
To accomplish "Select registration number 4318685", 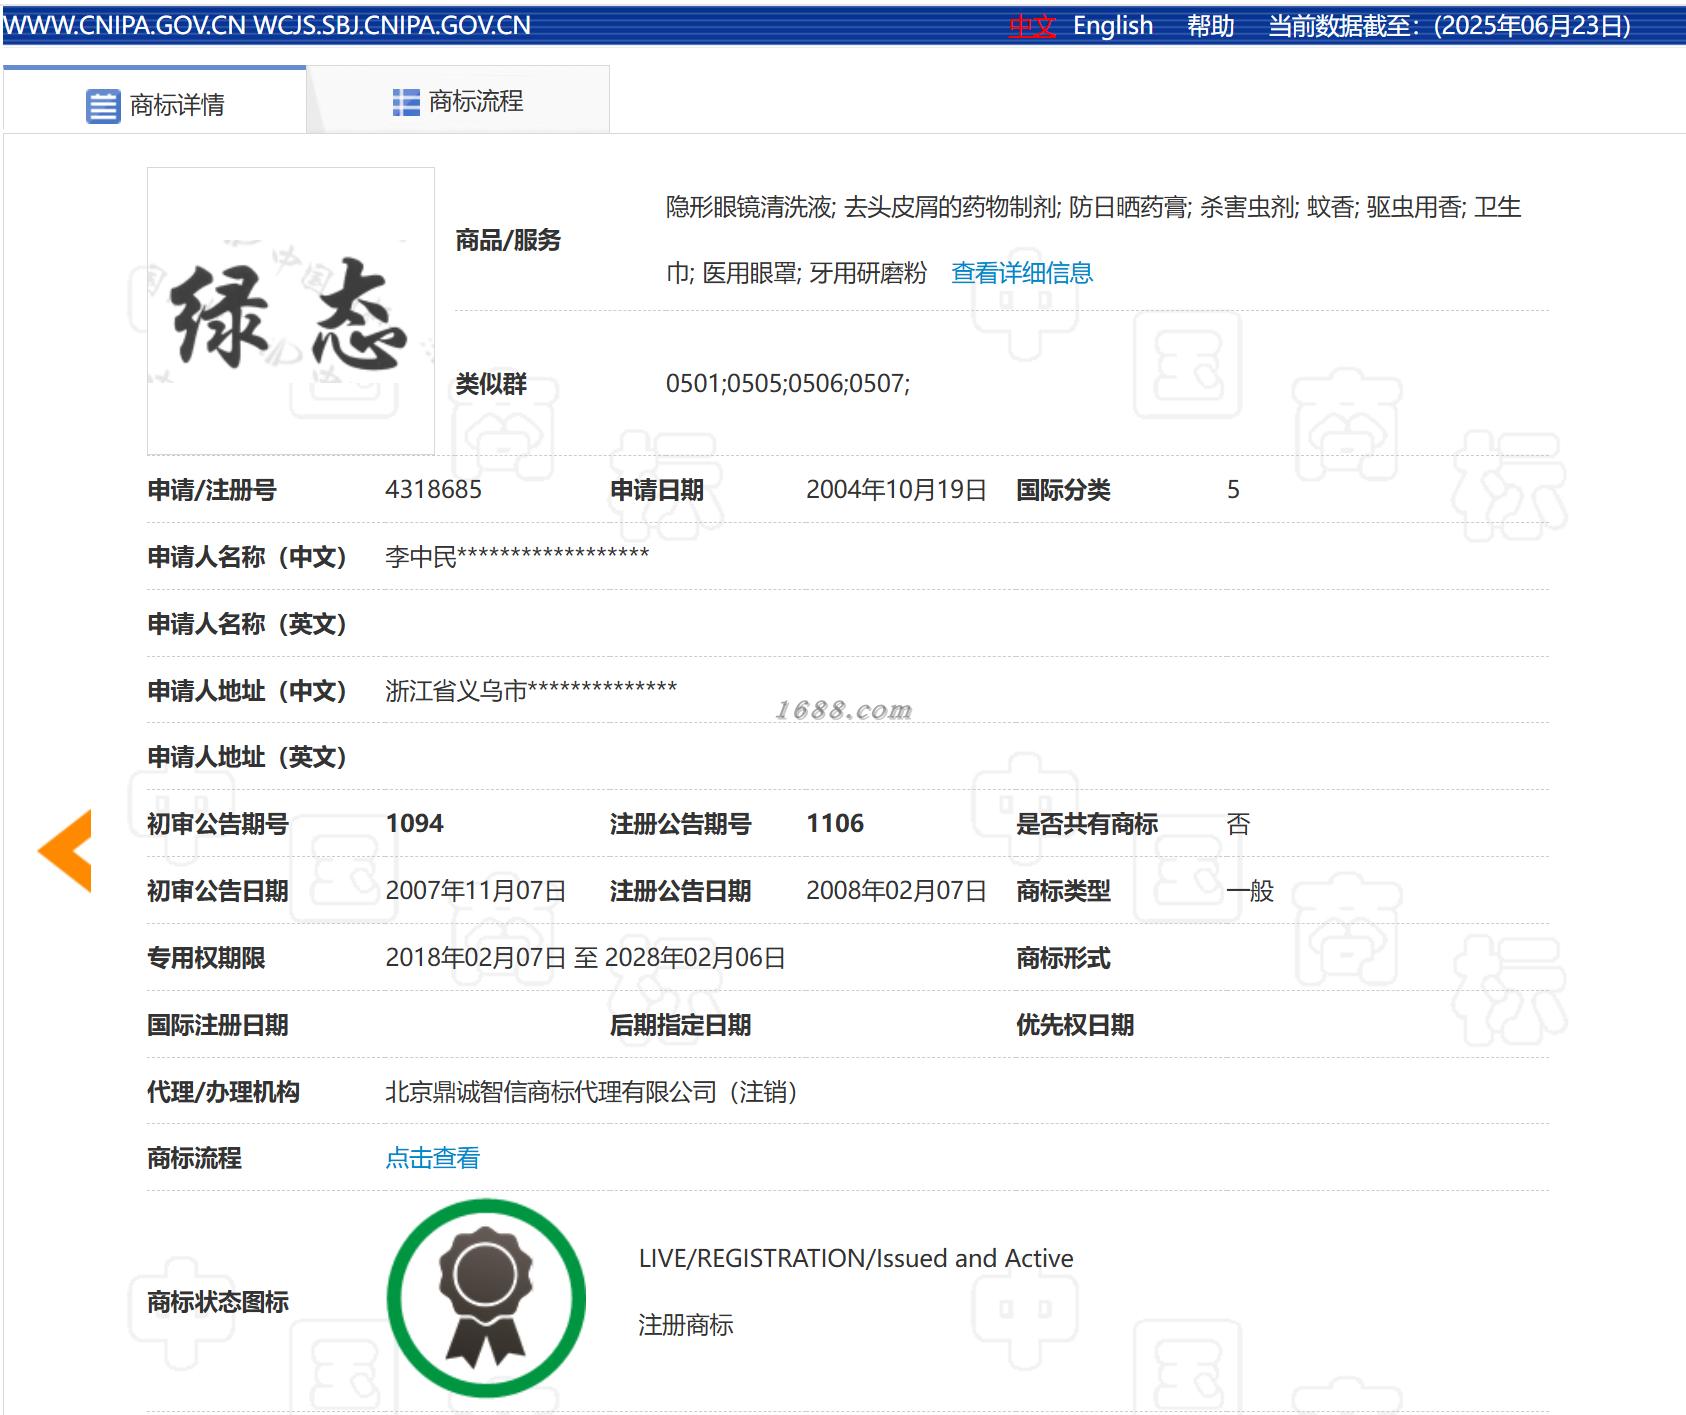I will [434, 490].
